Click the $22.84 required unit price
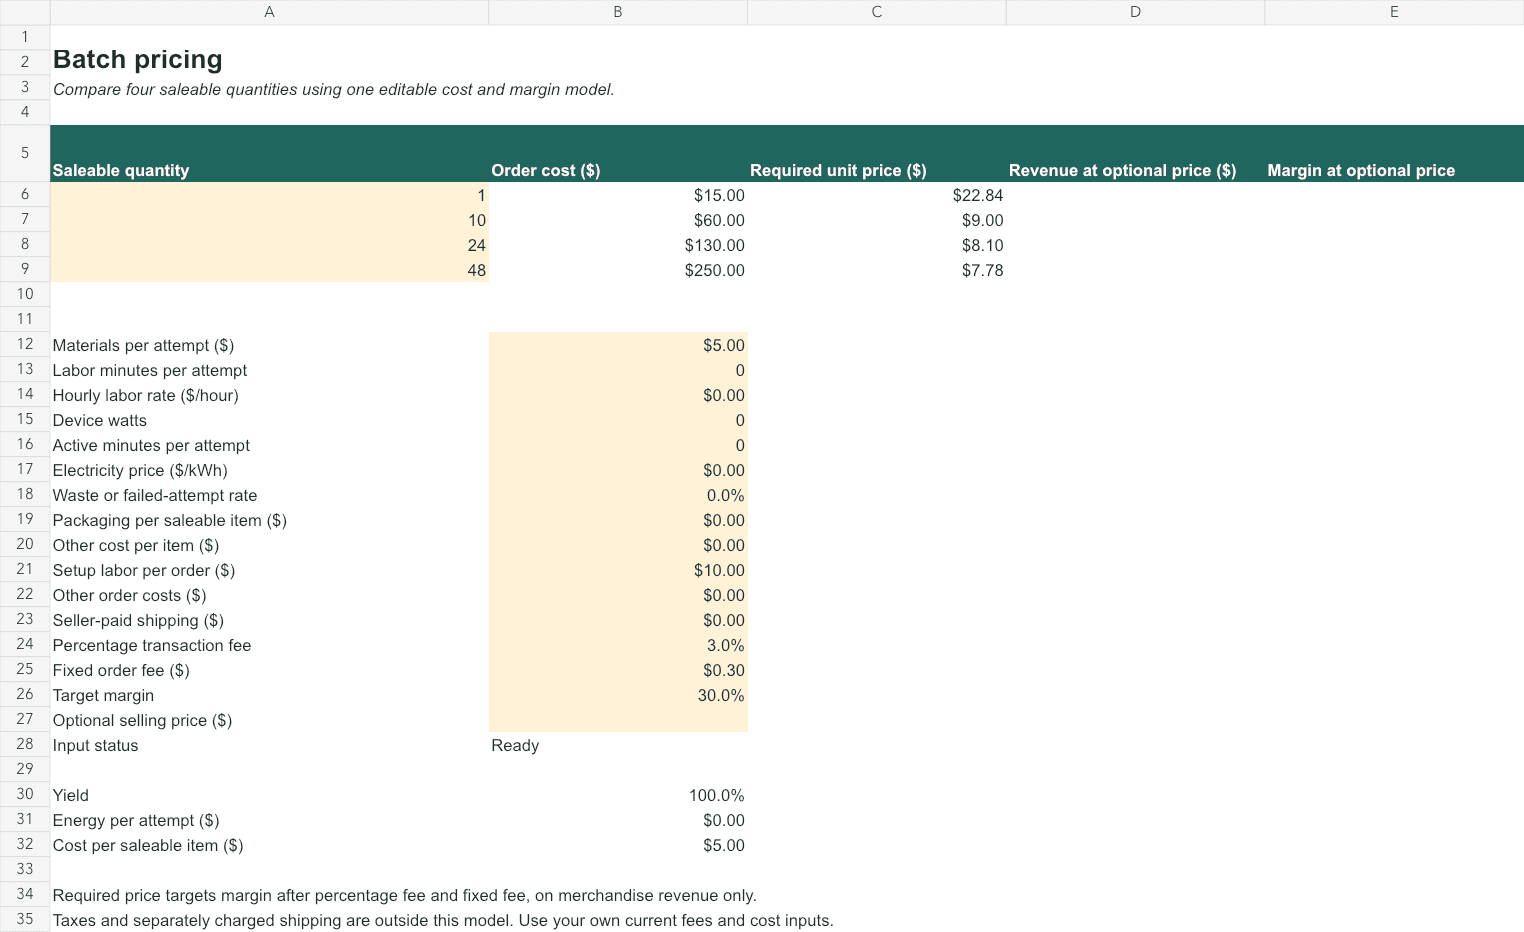Screen dimensions: 1524x932 (x=877, y=195)
